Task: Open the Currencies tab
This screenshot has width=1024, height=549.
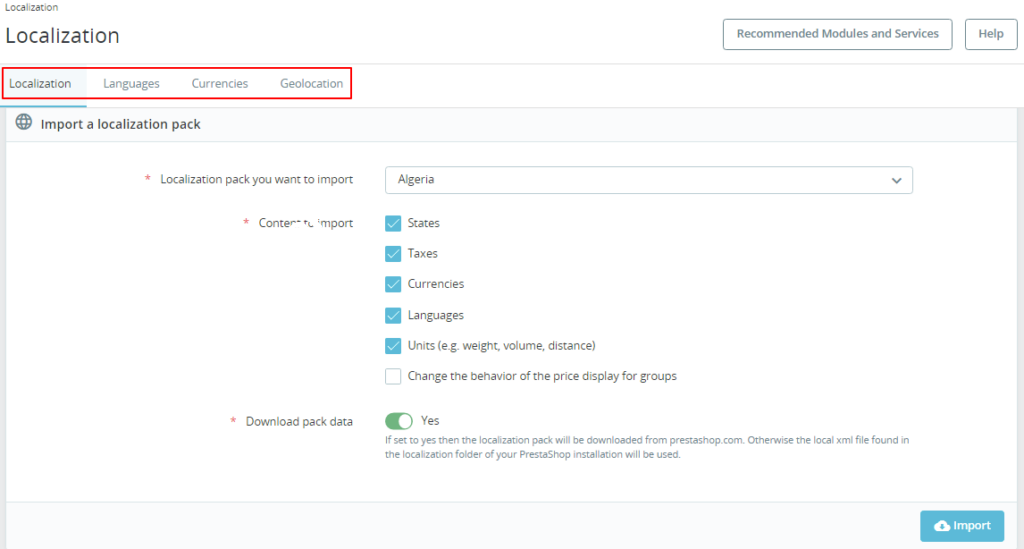Action: tap(220, 84)
